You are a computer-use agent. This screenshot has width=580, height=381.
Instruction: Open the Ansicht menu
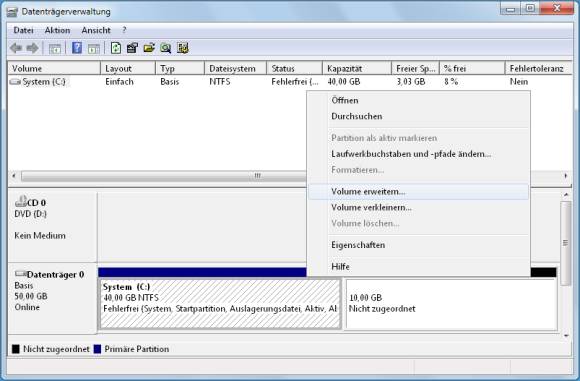coord(96,30)
